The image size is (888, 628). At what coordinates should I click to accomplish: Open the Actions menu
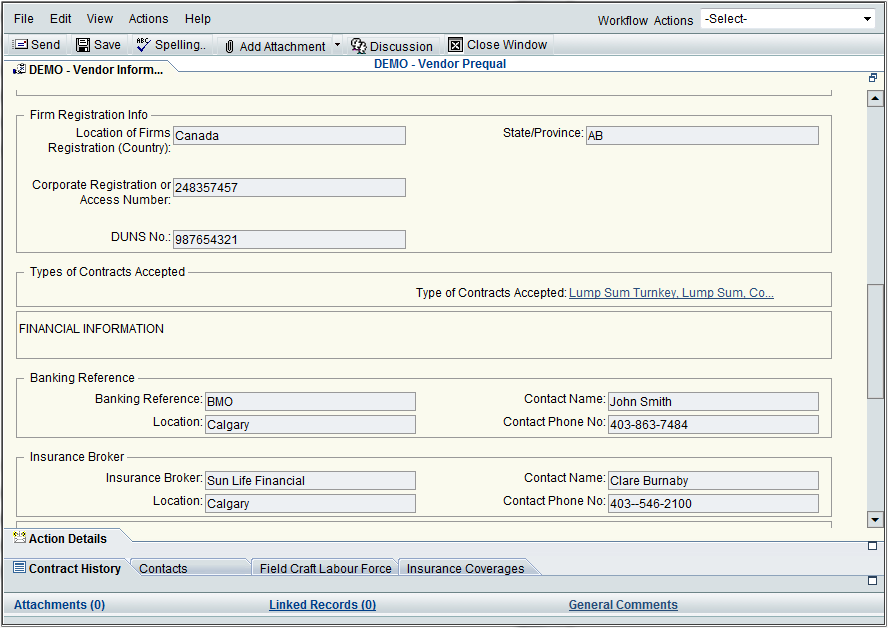pyautogui.click(x=148, y=19)
